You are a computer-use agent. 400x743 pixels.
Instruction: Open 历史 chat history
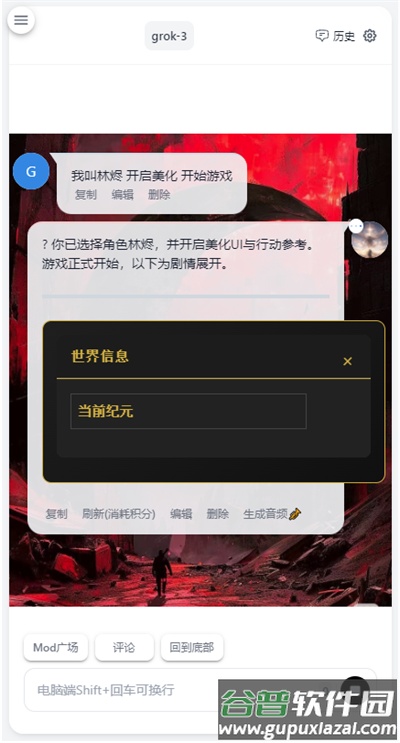[x=344, y=36]
